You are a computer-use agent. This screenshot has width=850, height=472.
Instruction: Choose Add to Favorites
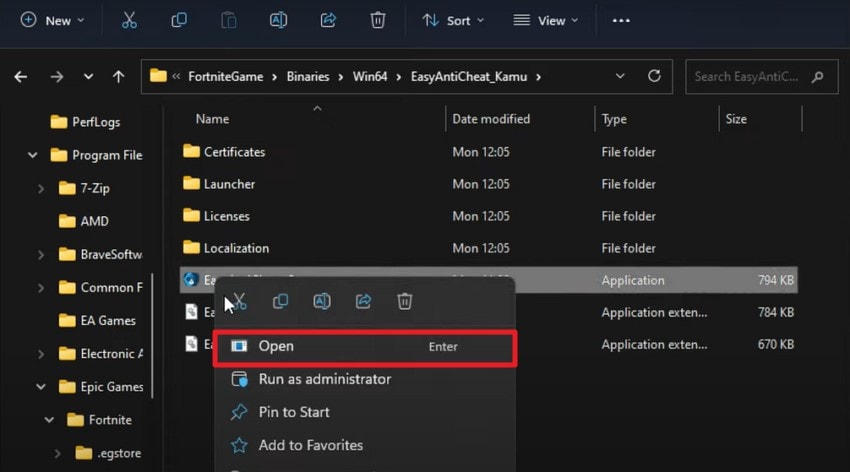pyautogui.click(x=364, y=445)
